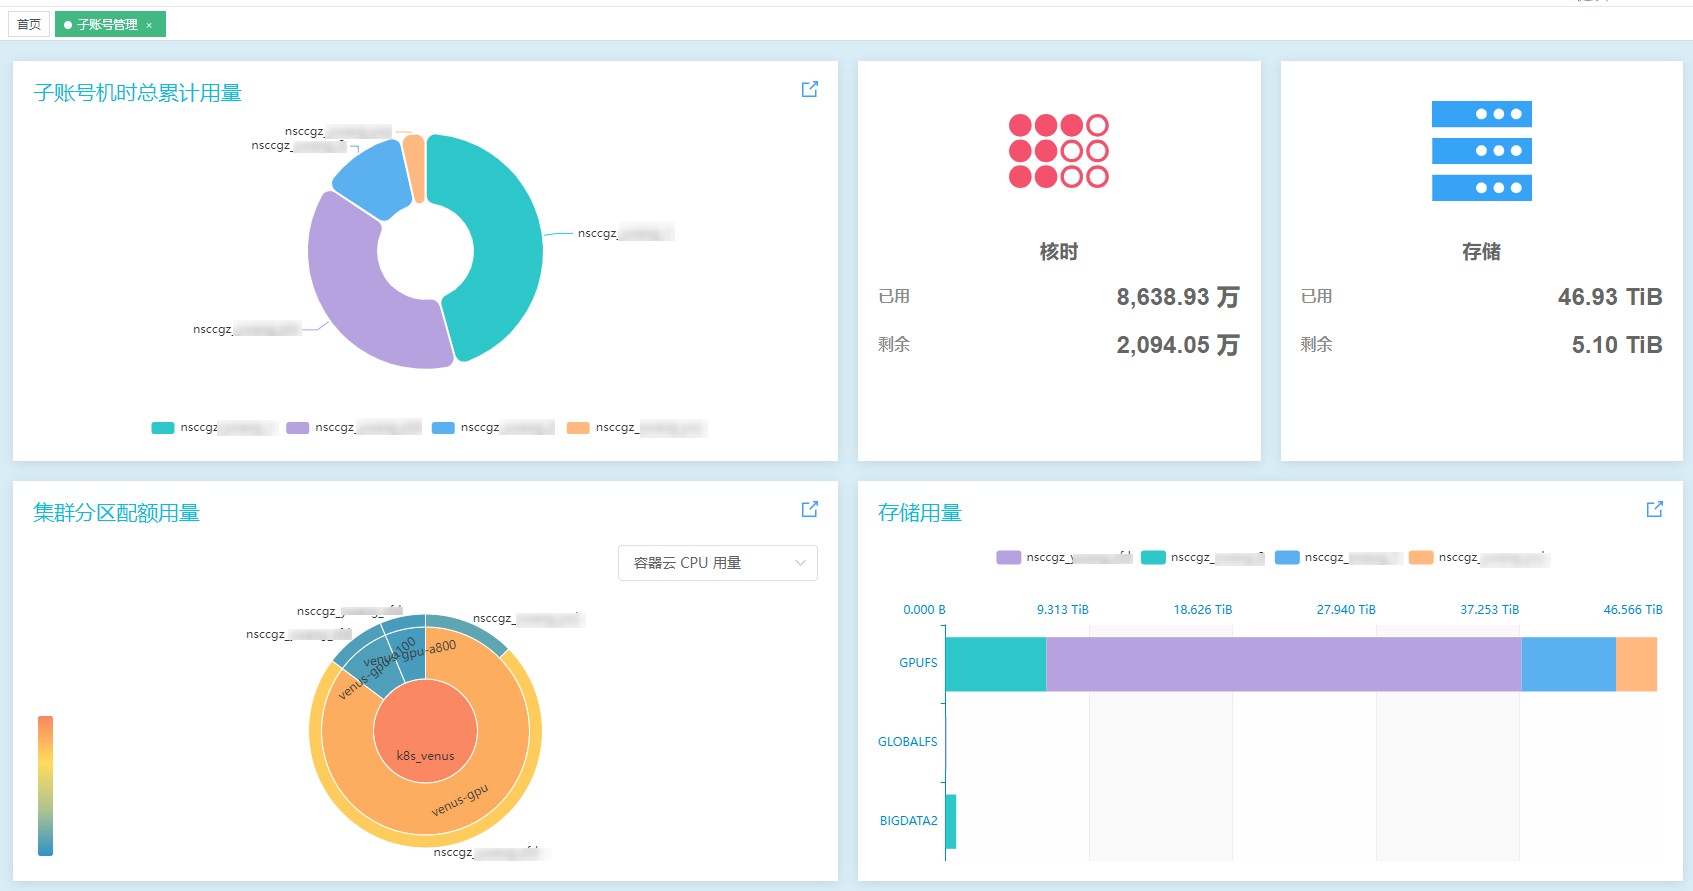The width and height of the screenshot is (1693, 891).
Task: Click the teal GPUFS bar segment
Action: (x=995, y=664)
